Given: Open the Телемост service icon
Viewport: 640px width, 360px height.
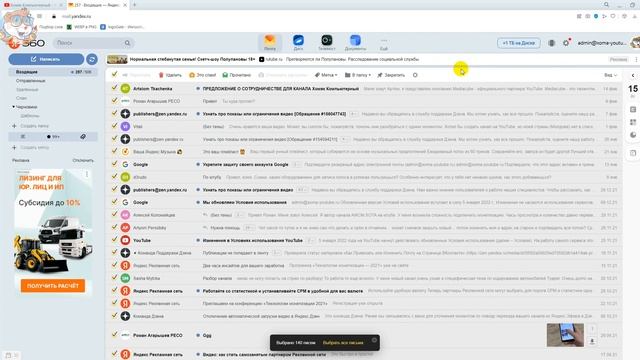Looking at the screenshot, I should pos(327,42).
